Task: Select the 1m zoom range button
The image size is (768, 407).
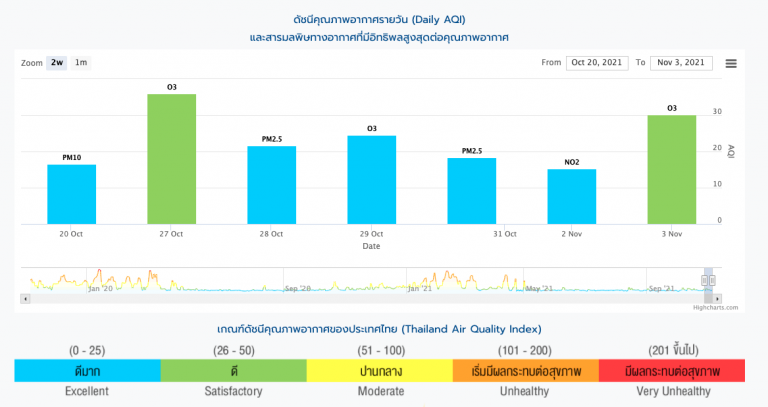Action: (x=81, y=63)
